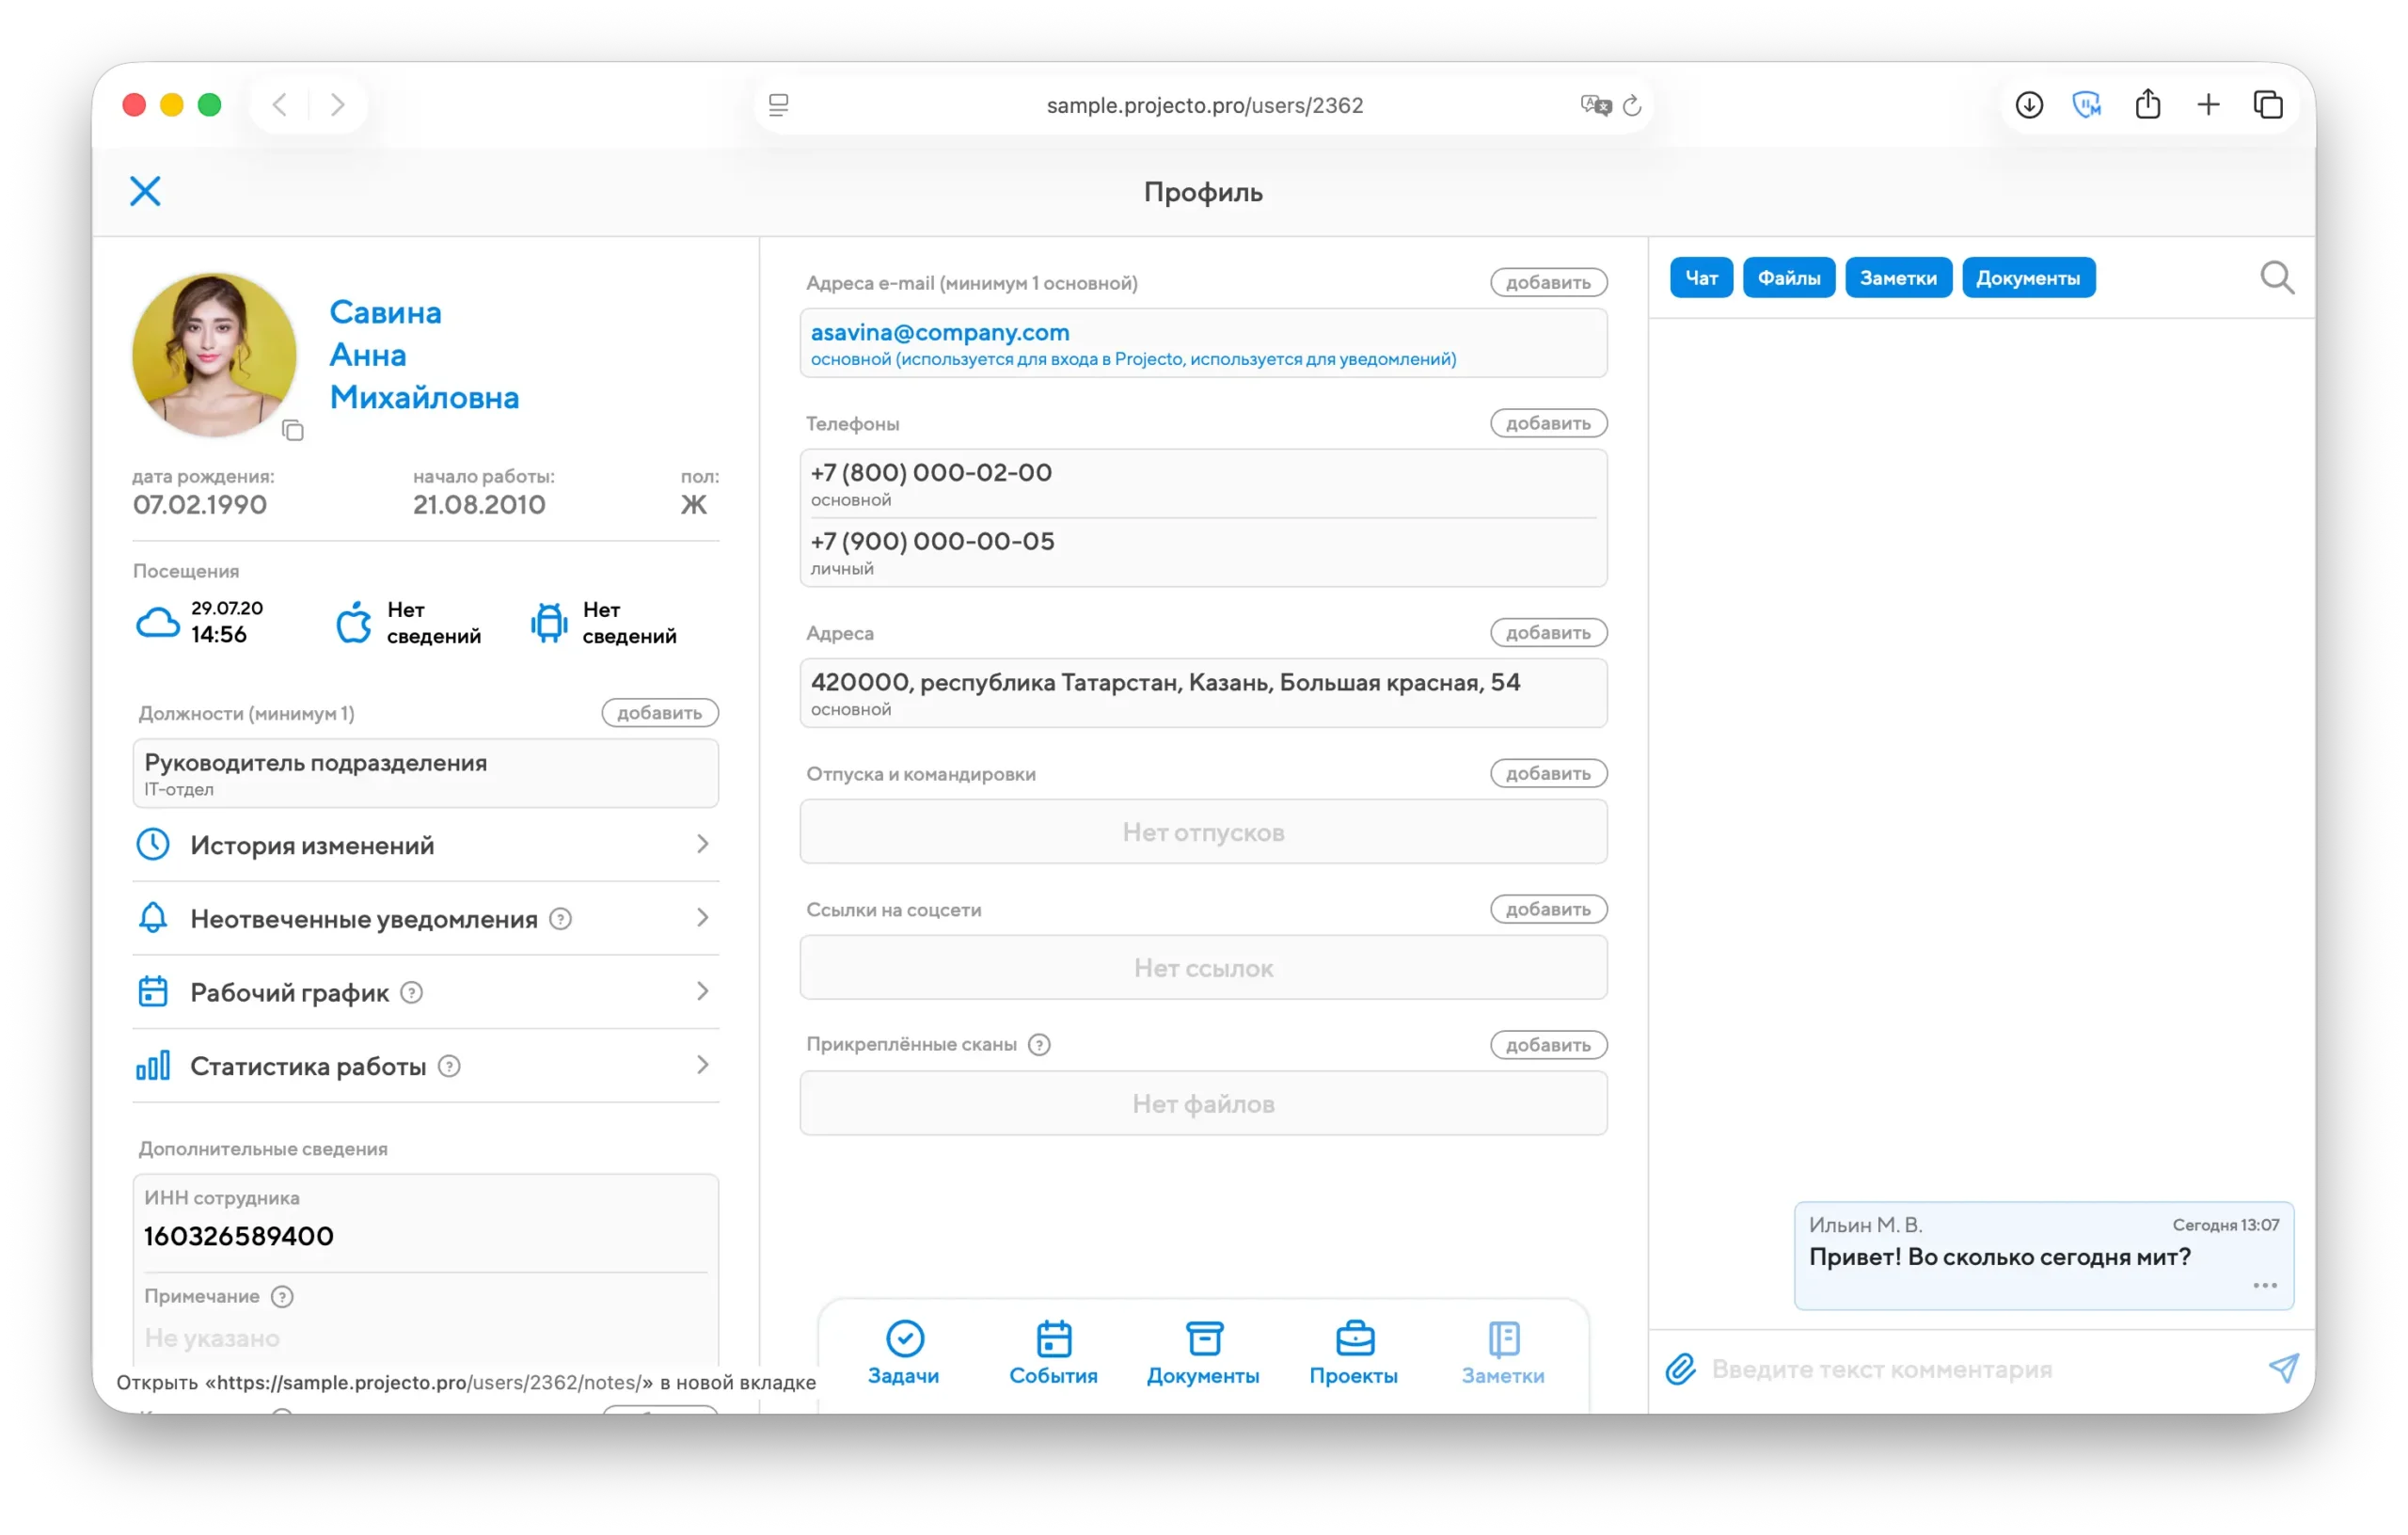This screenshot has width=2408, height=1535.
Task: Open help icon next to Примечание
Action: (283, 1297)
